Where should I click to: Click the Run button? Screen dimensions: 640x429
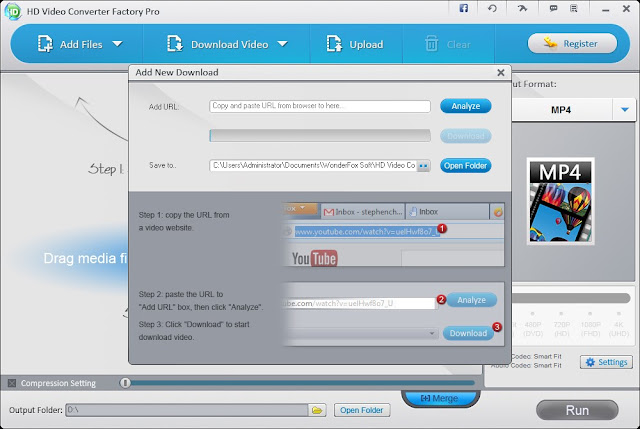coord(577,410)
